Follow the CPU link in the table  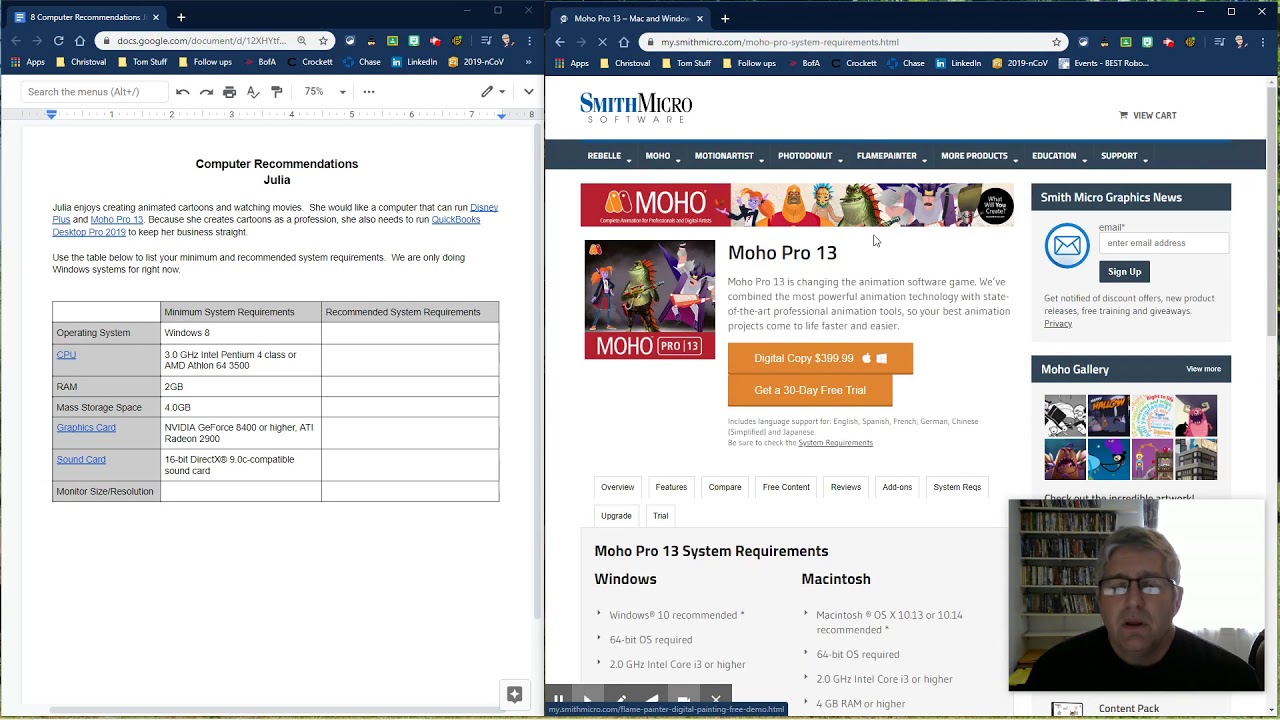(x=66, y=355)
